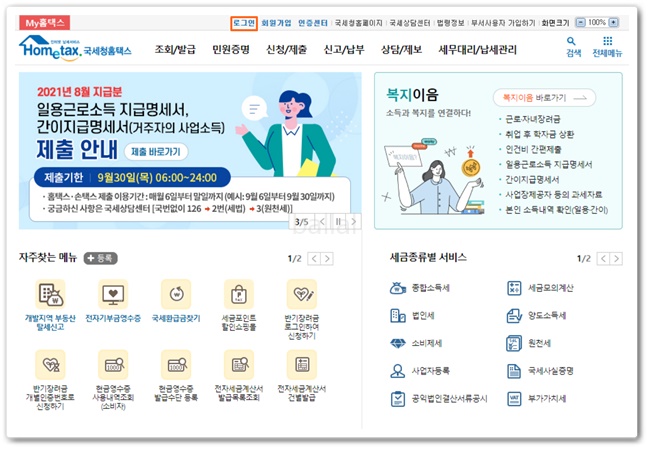Screen dimensions: 650x450
Task: Click 취업 후 학자금 상환 item
Action: [x=539, y=134]
